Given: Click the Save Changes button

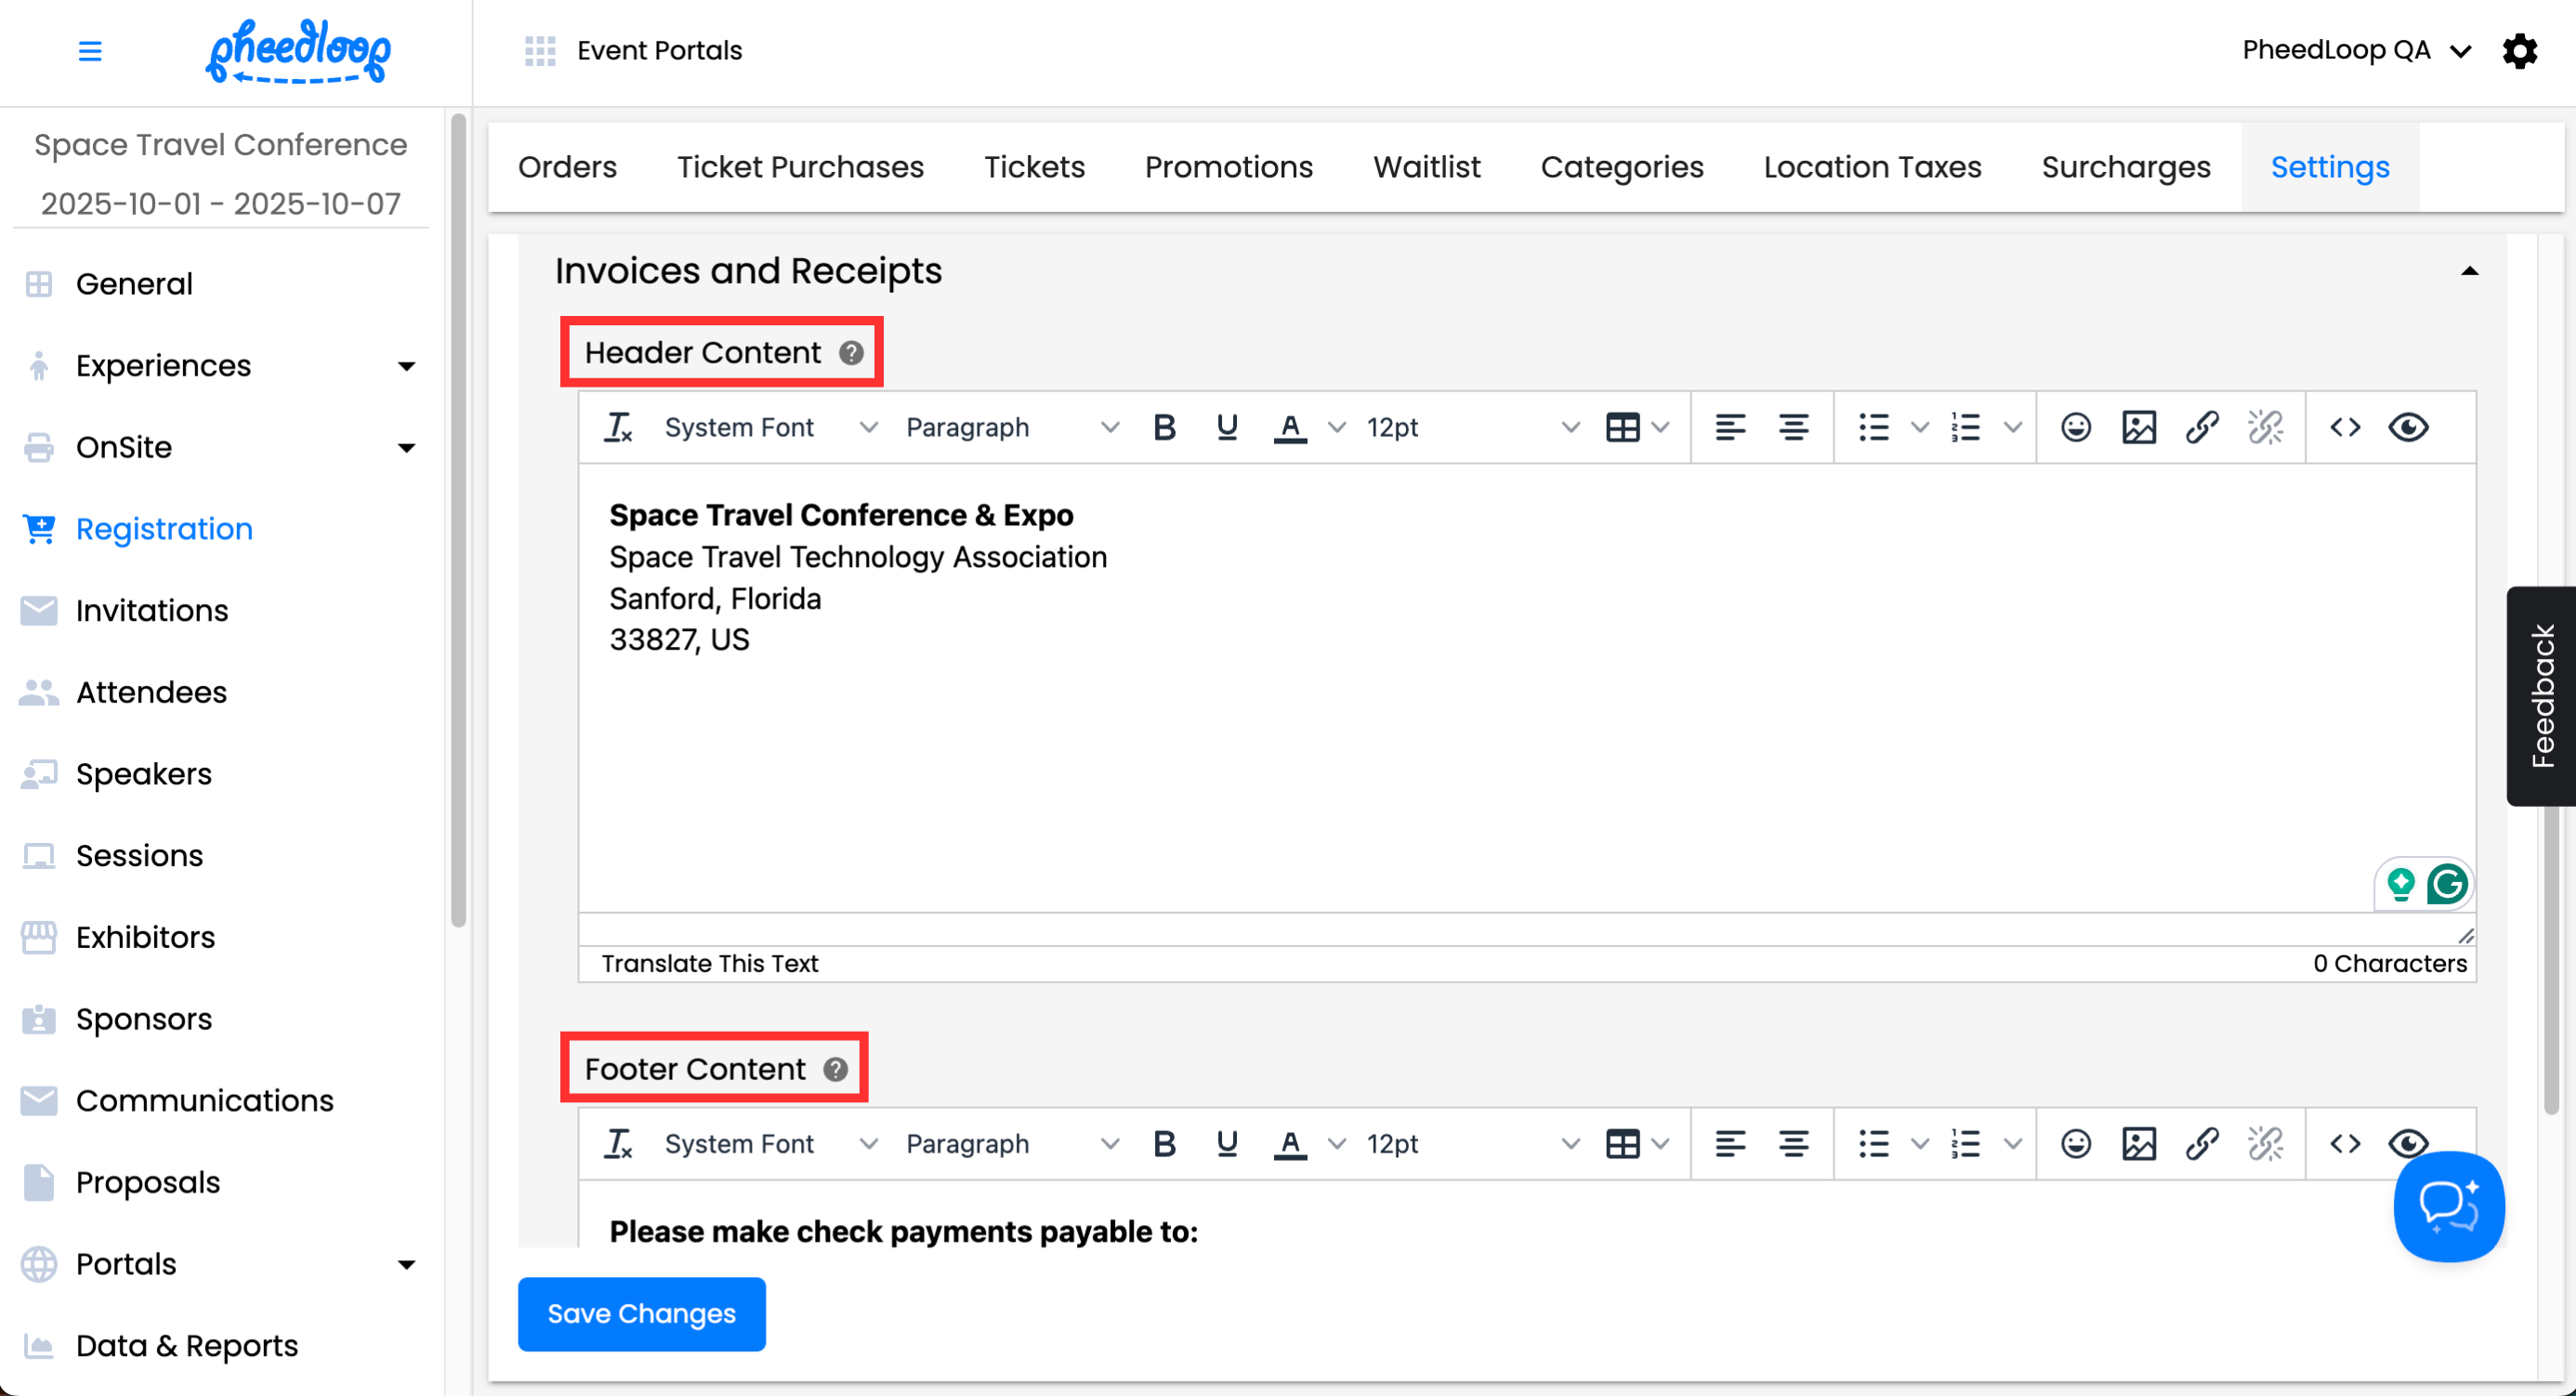Looking at the screenshot, I should pyautogui.click(x=641, y=1314).
